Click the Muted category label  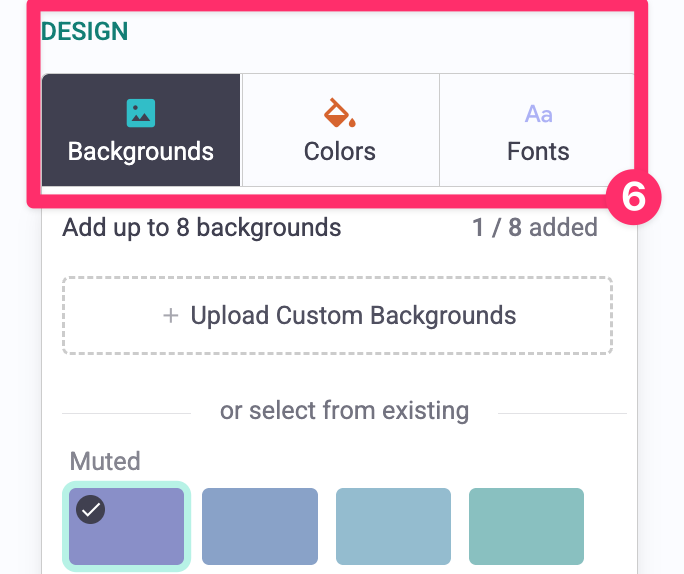coord(105,462)
